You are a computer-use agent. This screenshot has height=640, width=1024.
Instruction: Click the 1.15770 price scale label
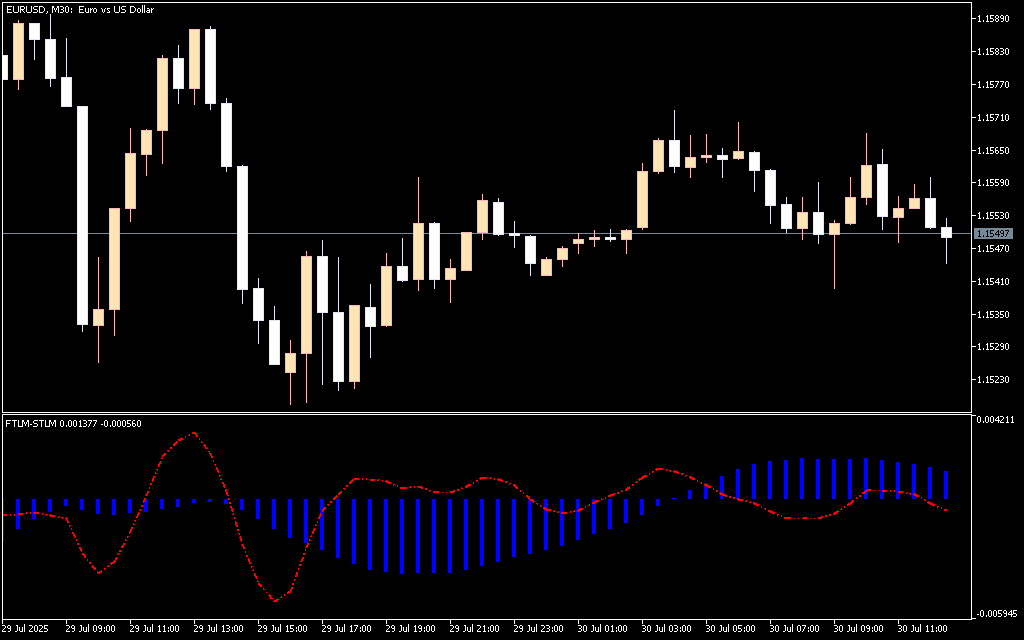[x=993, y=85]
